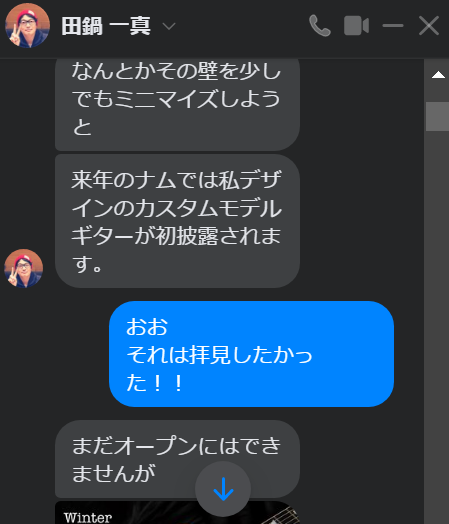The height and width of the screenshot is (524, 449).
Task: Minimize the chat window
Action: 393,25
